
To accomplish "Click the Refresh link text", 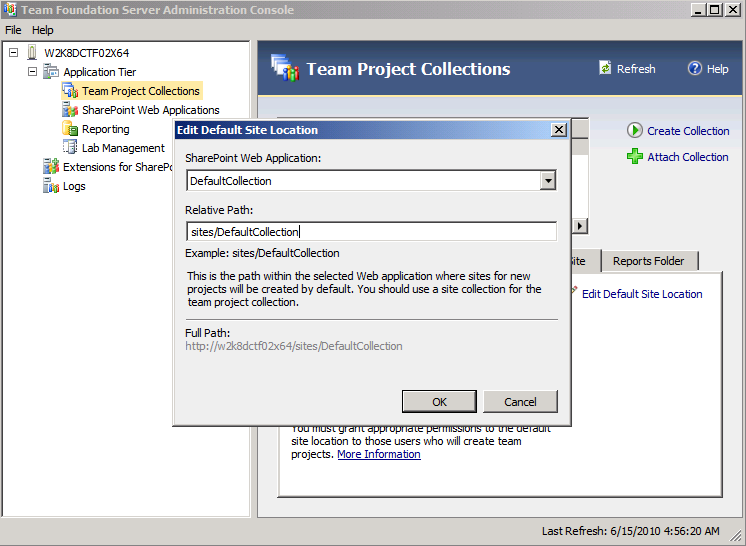I will [636, 69].
